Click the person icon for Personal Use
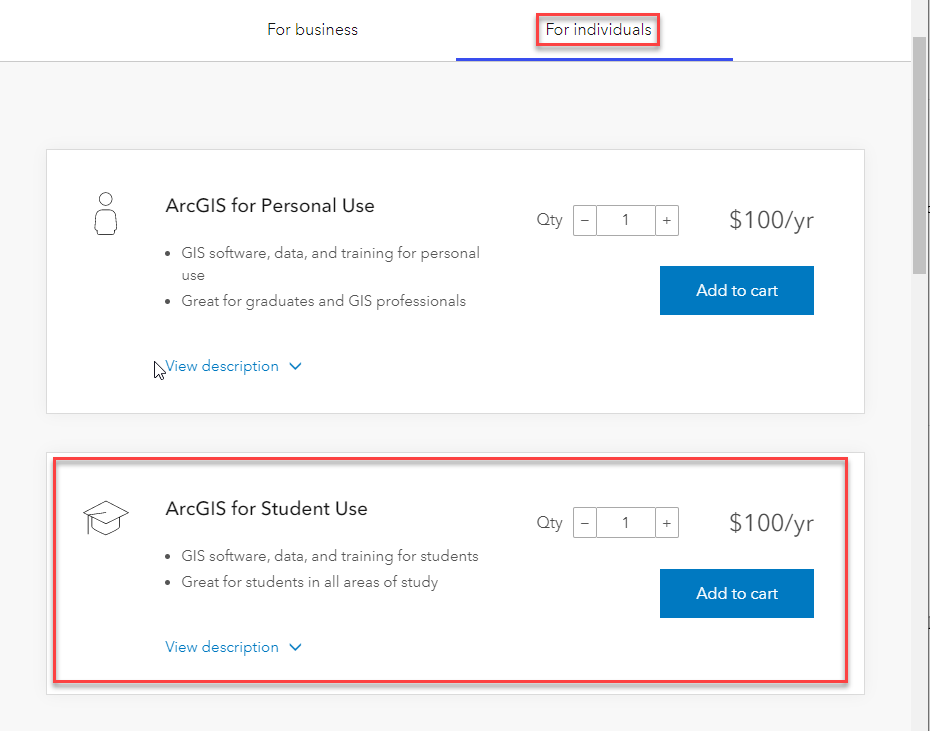Viewport: 930px width, 731px height. tap(105, 214)
